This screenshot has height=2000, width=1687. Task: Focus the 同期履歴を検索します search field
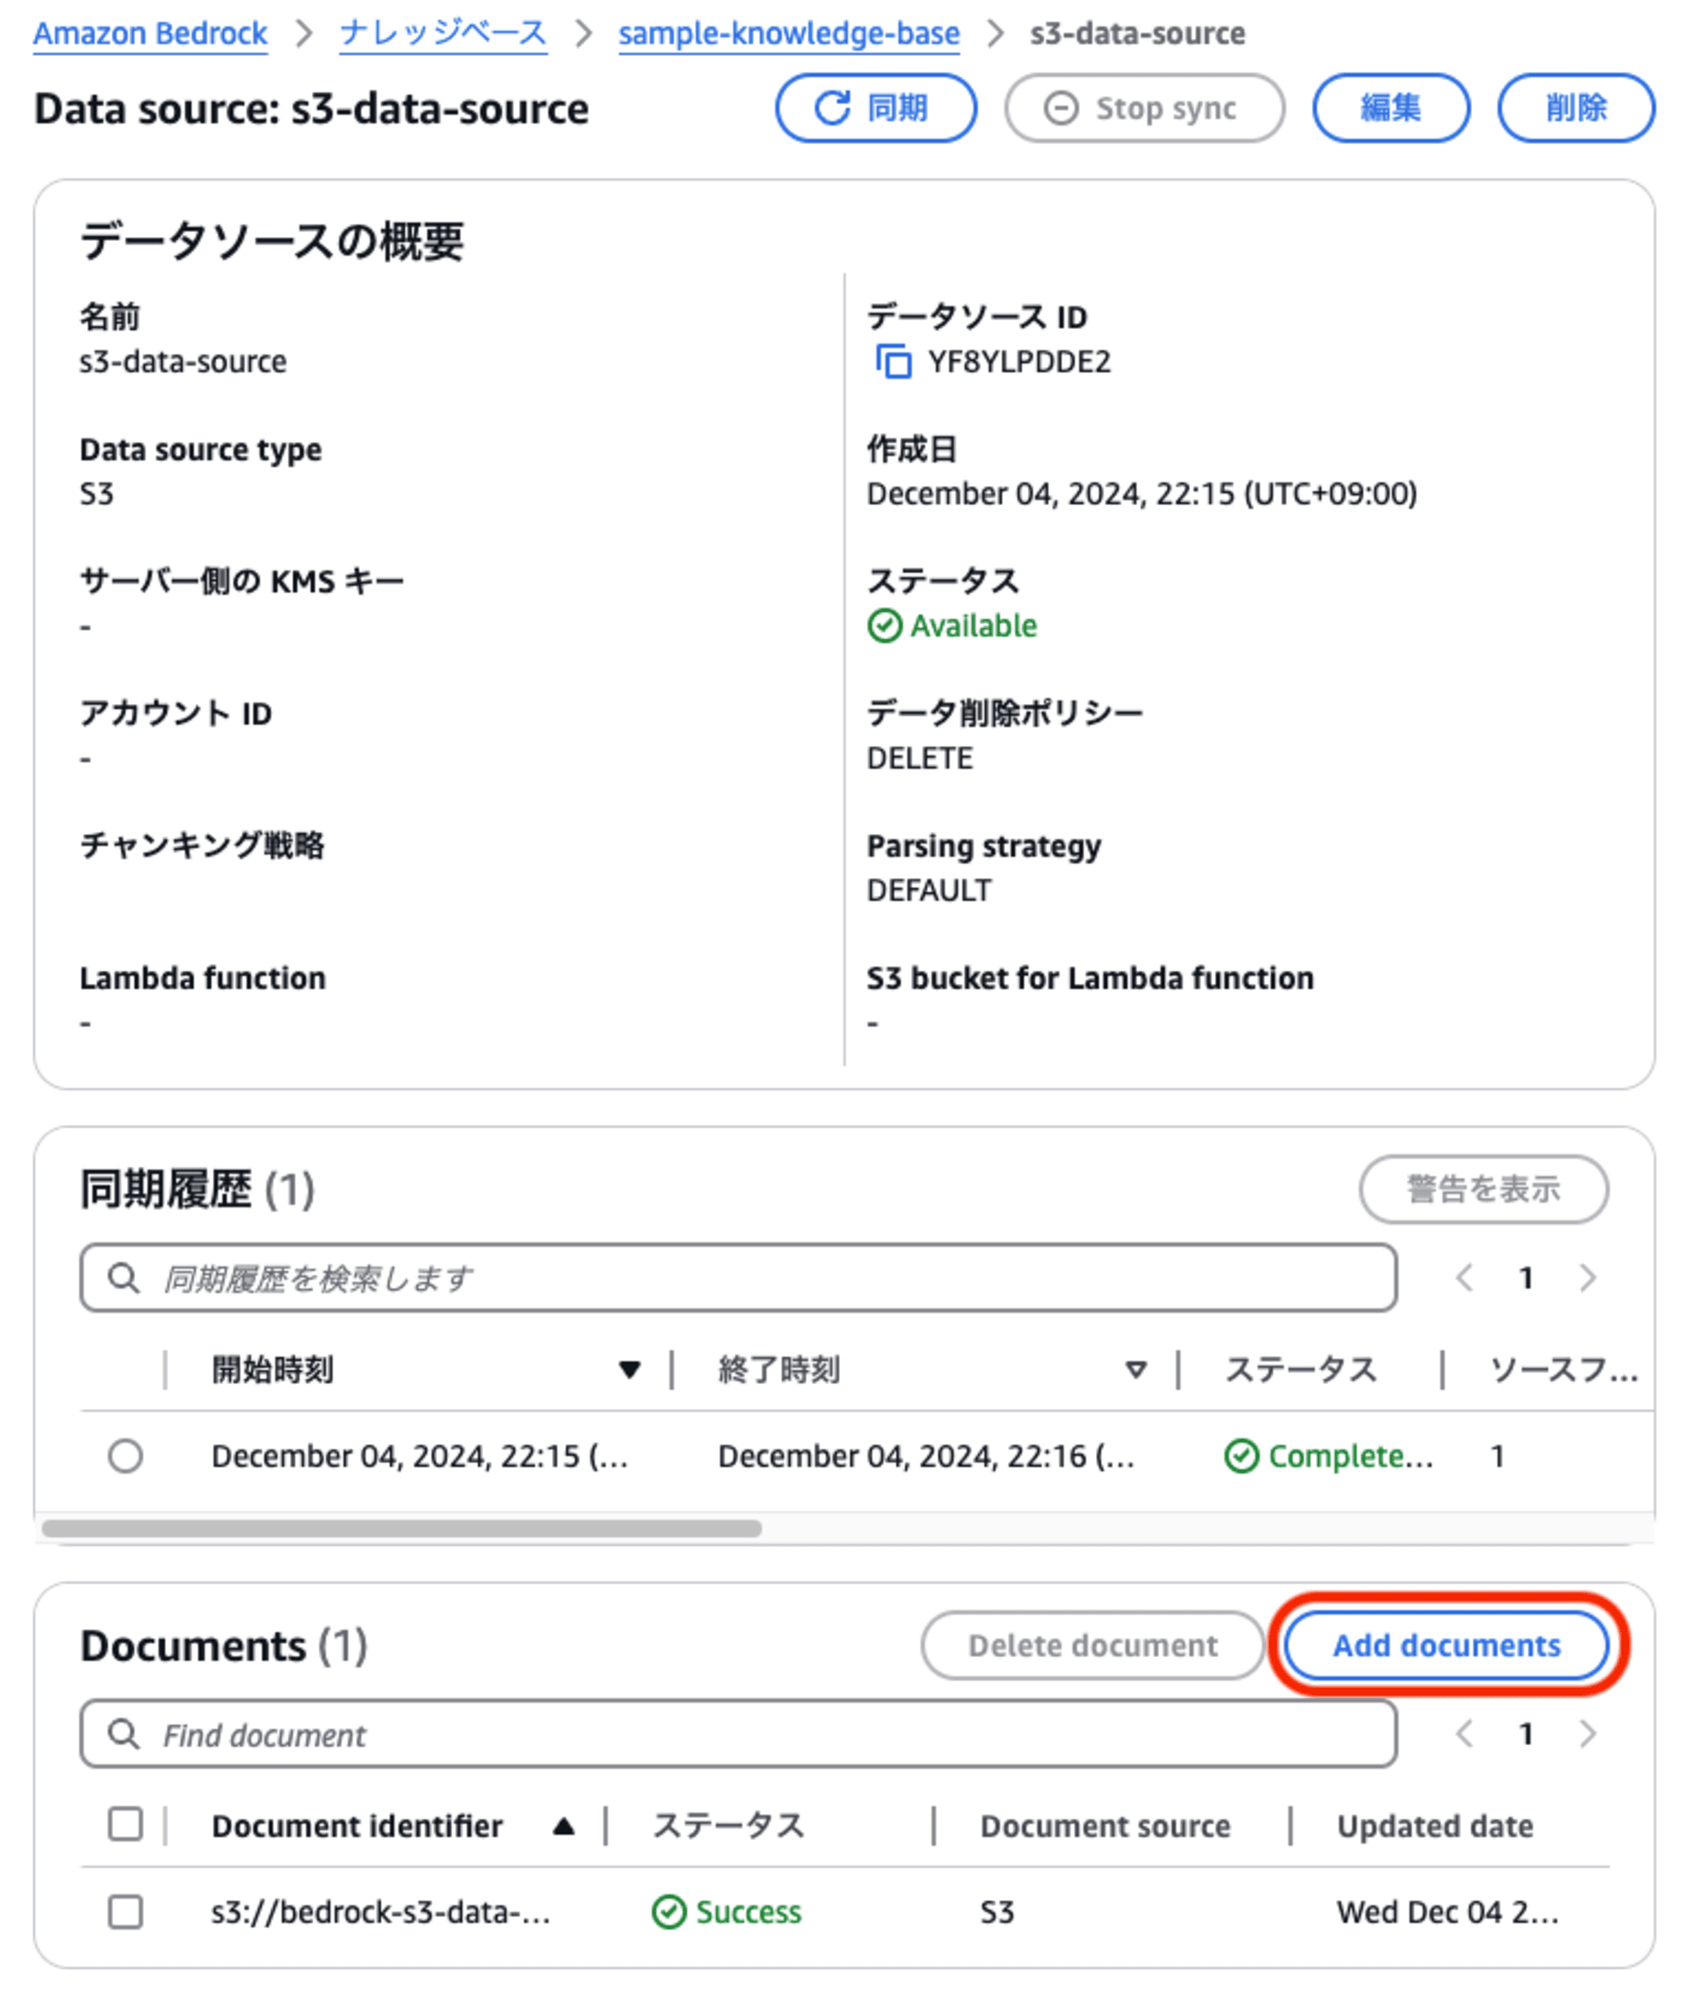pos(738,1277)
